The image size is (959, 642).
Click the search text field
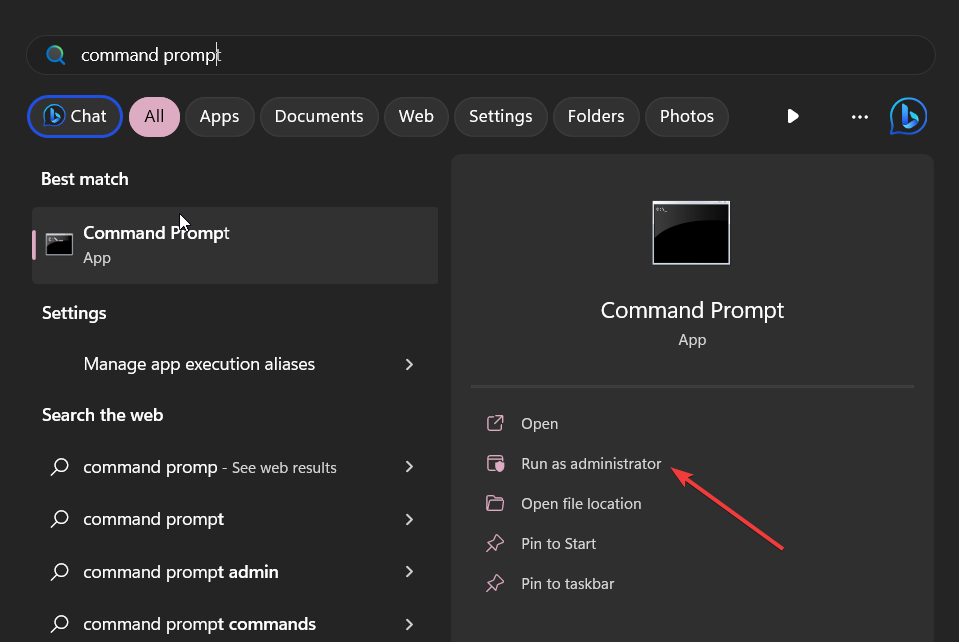click(x=481, y=55)
